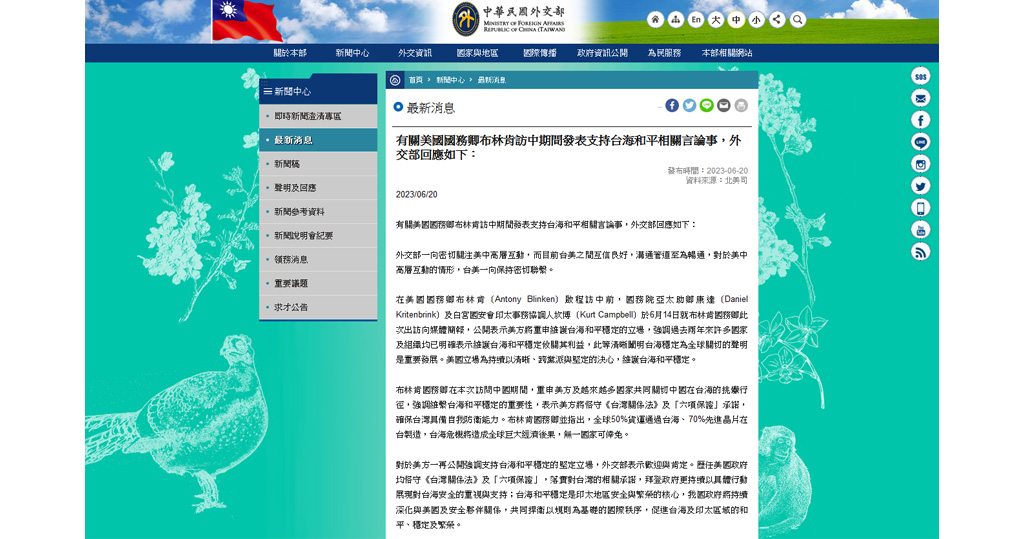Click the printer icon above the article
Screen dimensions: 1024x539
(x=741, y=105)
